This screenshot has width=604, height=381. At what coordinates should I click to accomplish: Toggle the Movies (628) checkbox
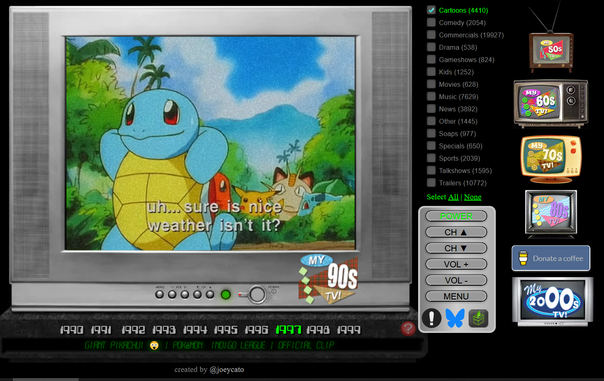point(431,84)
